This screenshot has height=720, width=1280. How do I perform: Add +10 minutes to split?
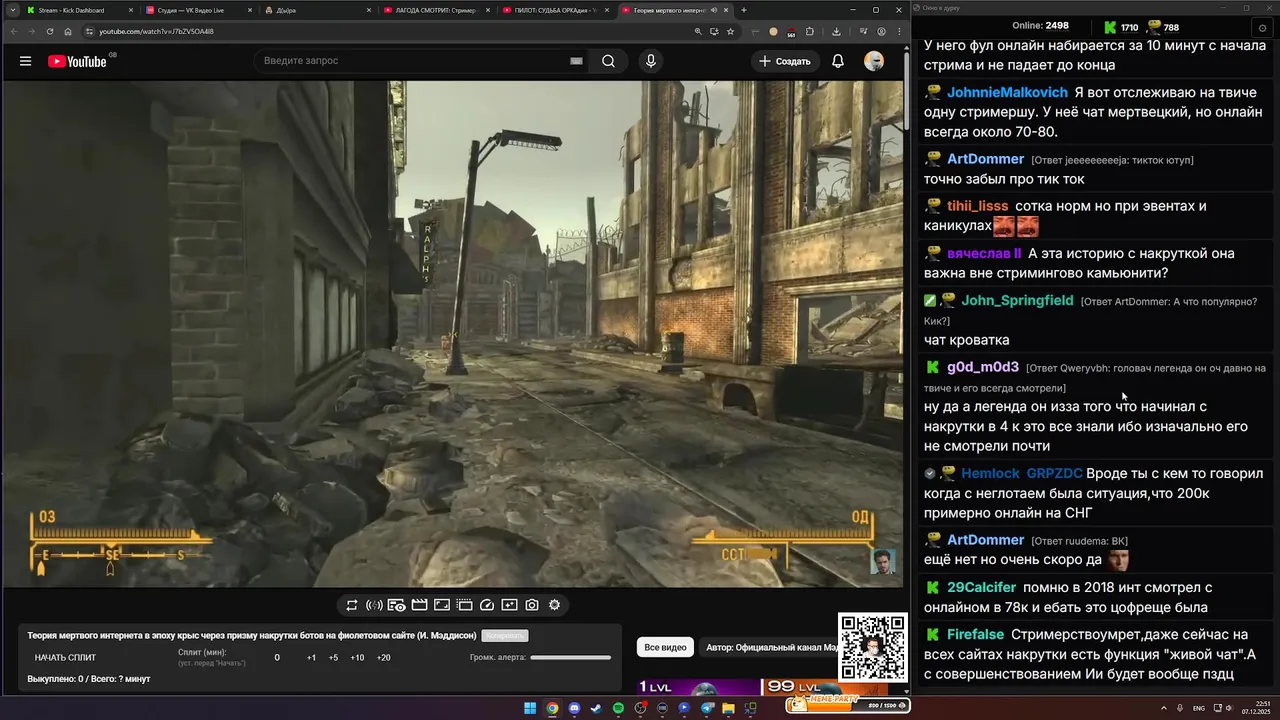[357, 658]
